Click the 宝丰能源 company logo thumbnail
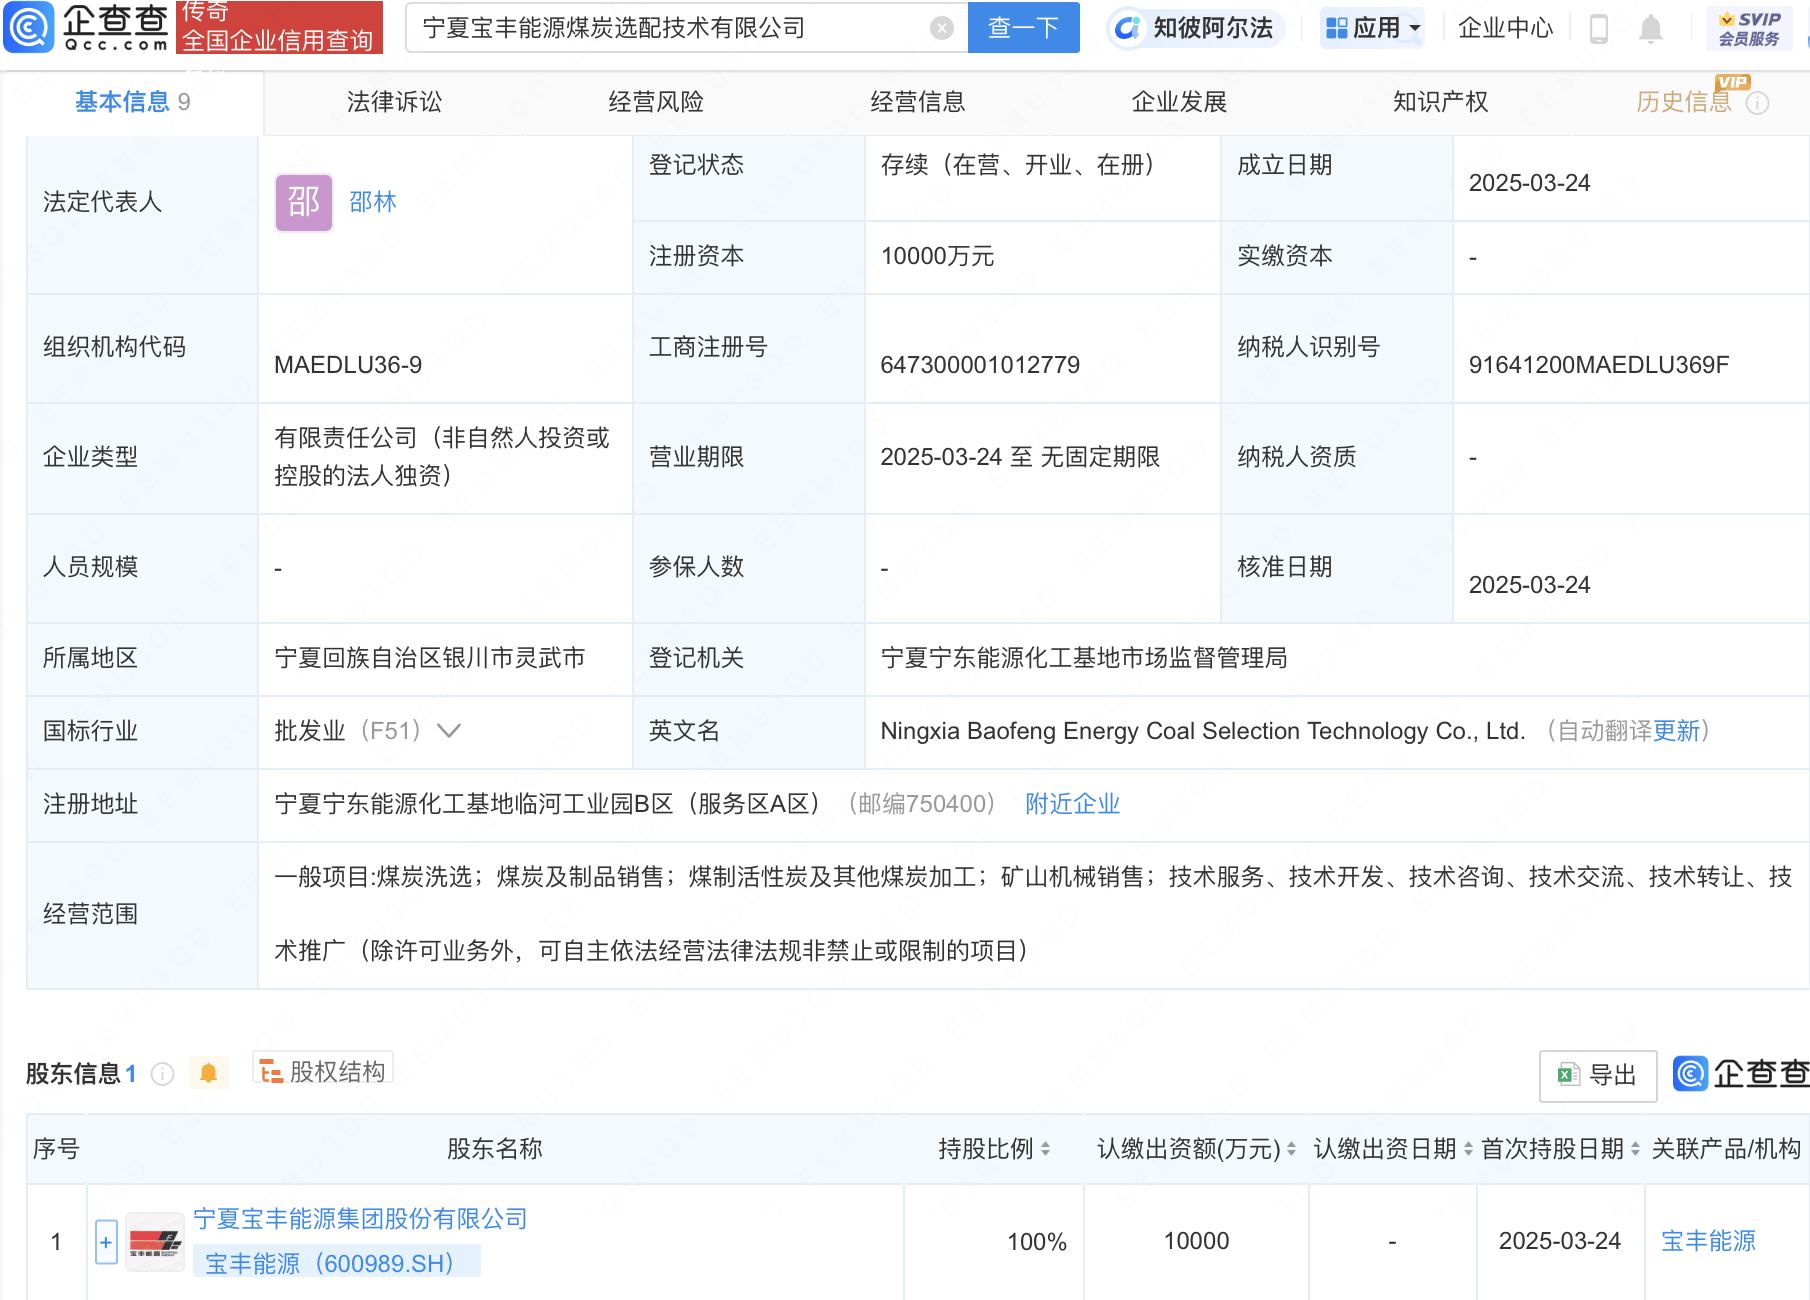This screenshot has height=1300, width=1810. [x=155, y=1242]
